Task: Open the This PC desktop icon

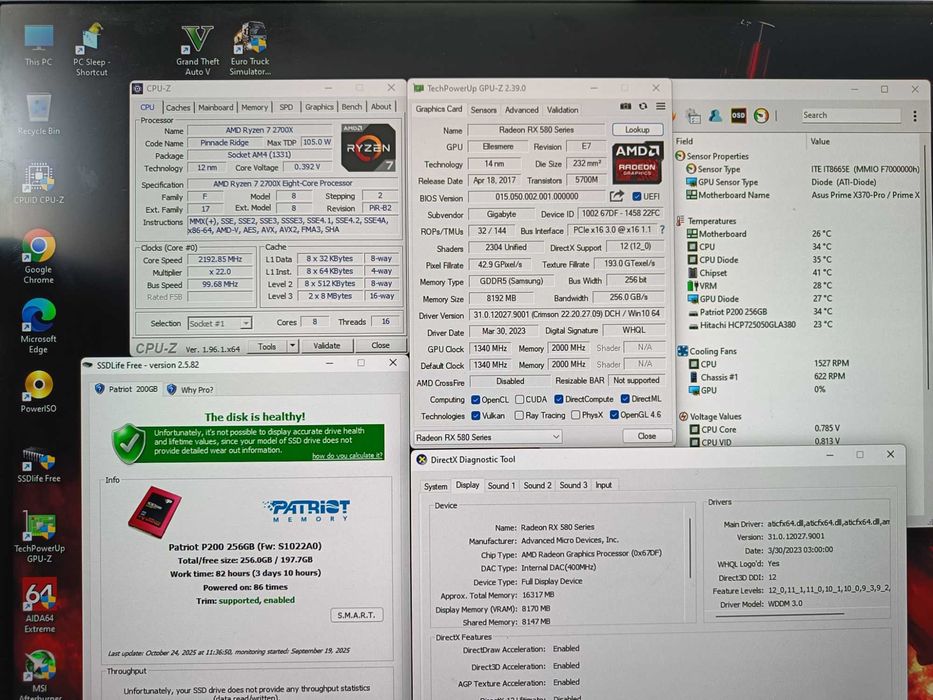Action: click(39, 45)
